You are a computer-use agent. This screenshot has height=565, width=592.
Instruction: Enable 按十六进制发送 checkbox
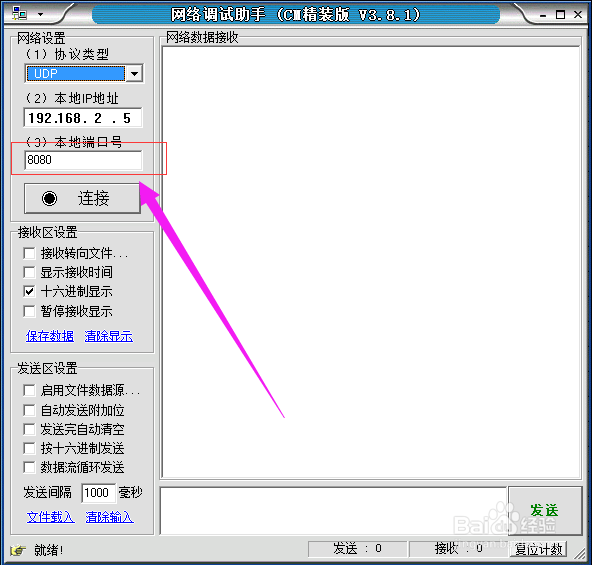pyautogui.click(x=29, y=448)
